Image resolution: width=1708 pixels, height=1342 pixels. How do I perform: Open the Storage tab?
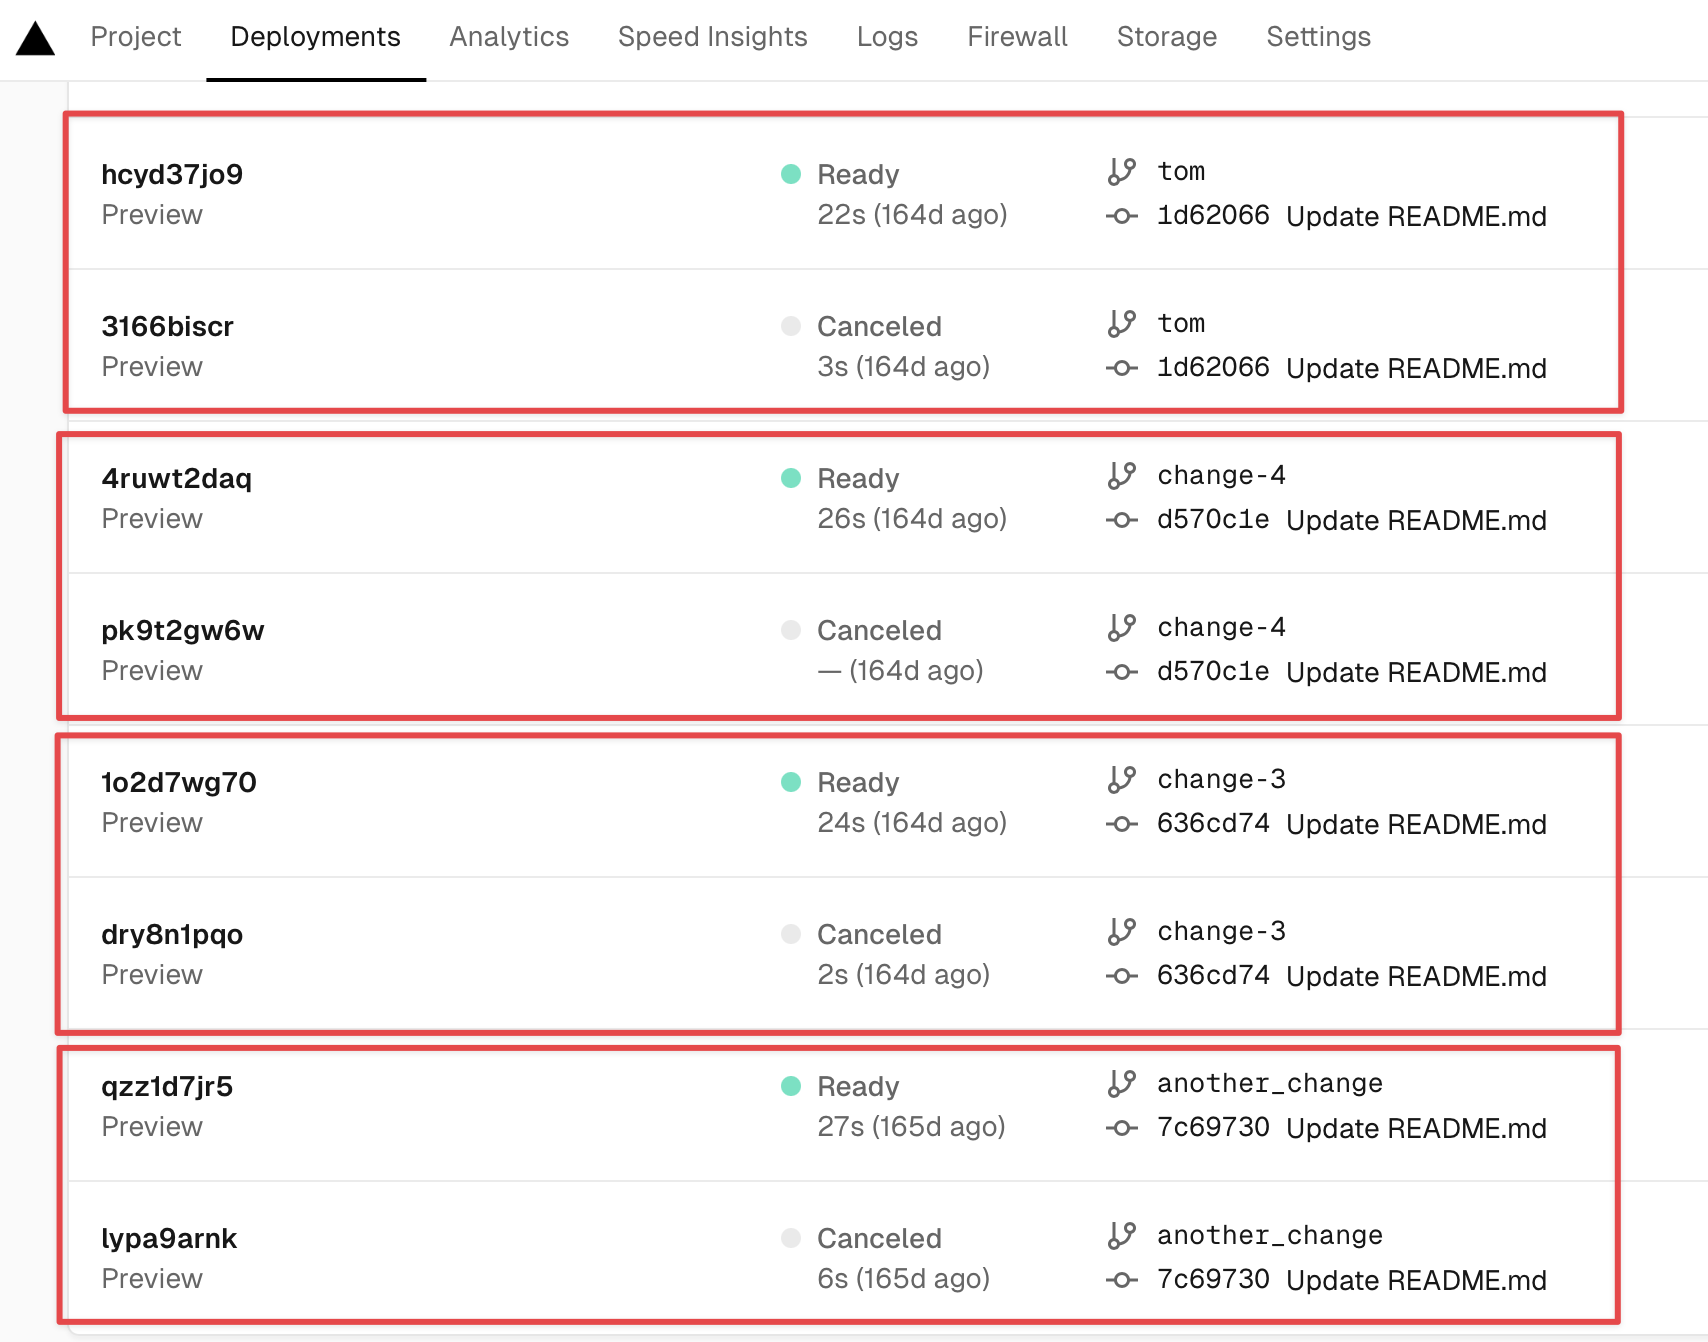coord(1166,37)
